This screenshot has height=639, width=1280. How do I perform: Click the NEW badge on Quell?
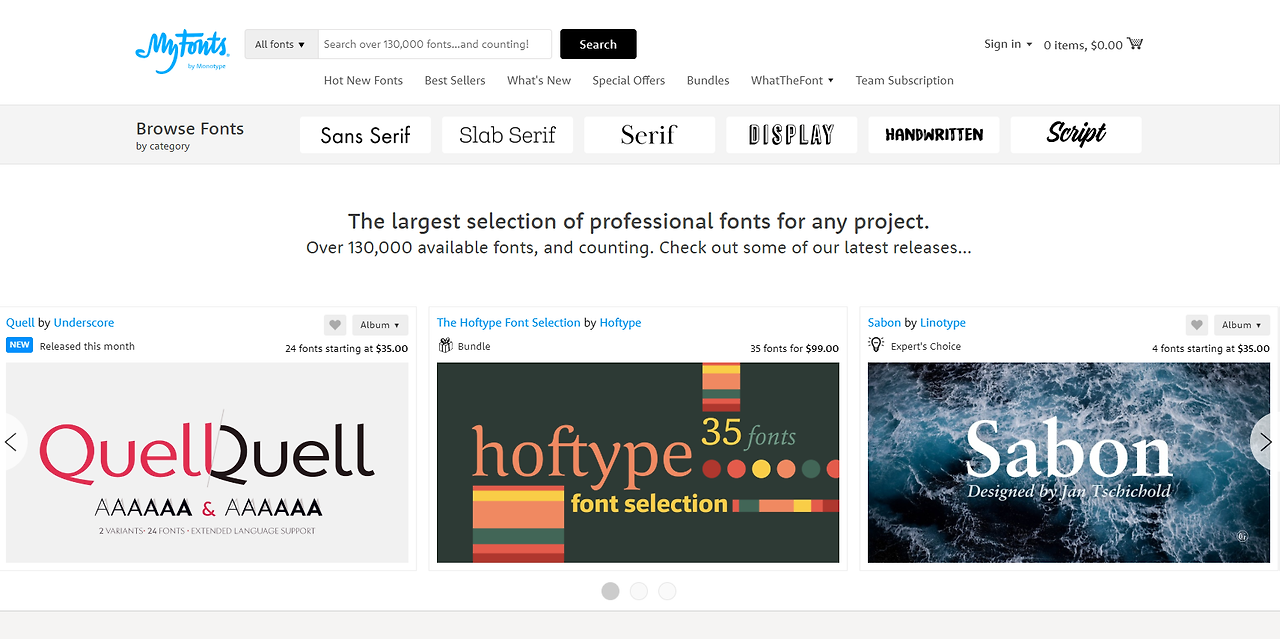coord(19,345)
